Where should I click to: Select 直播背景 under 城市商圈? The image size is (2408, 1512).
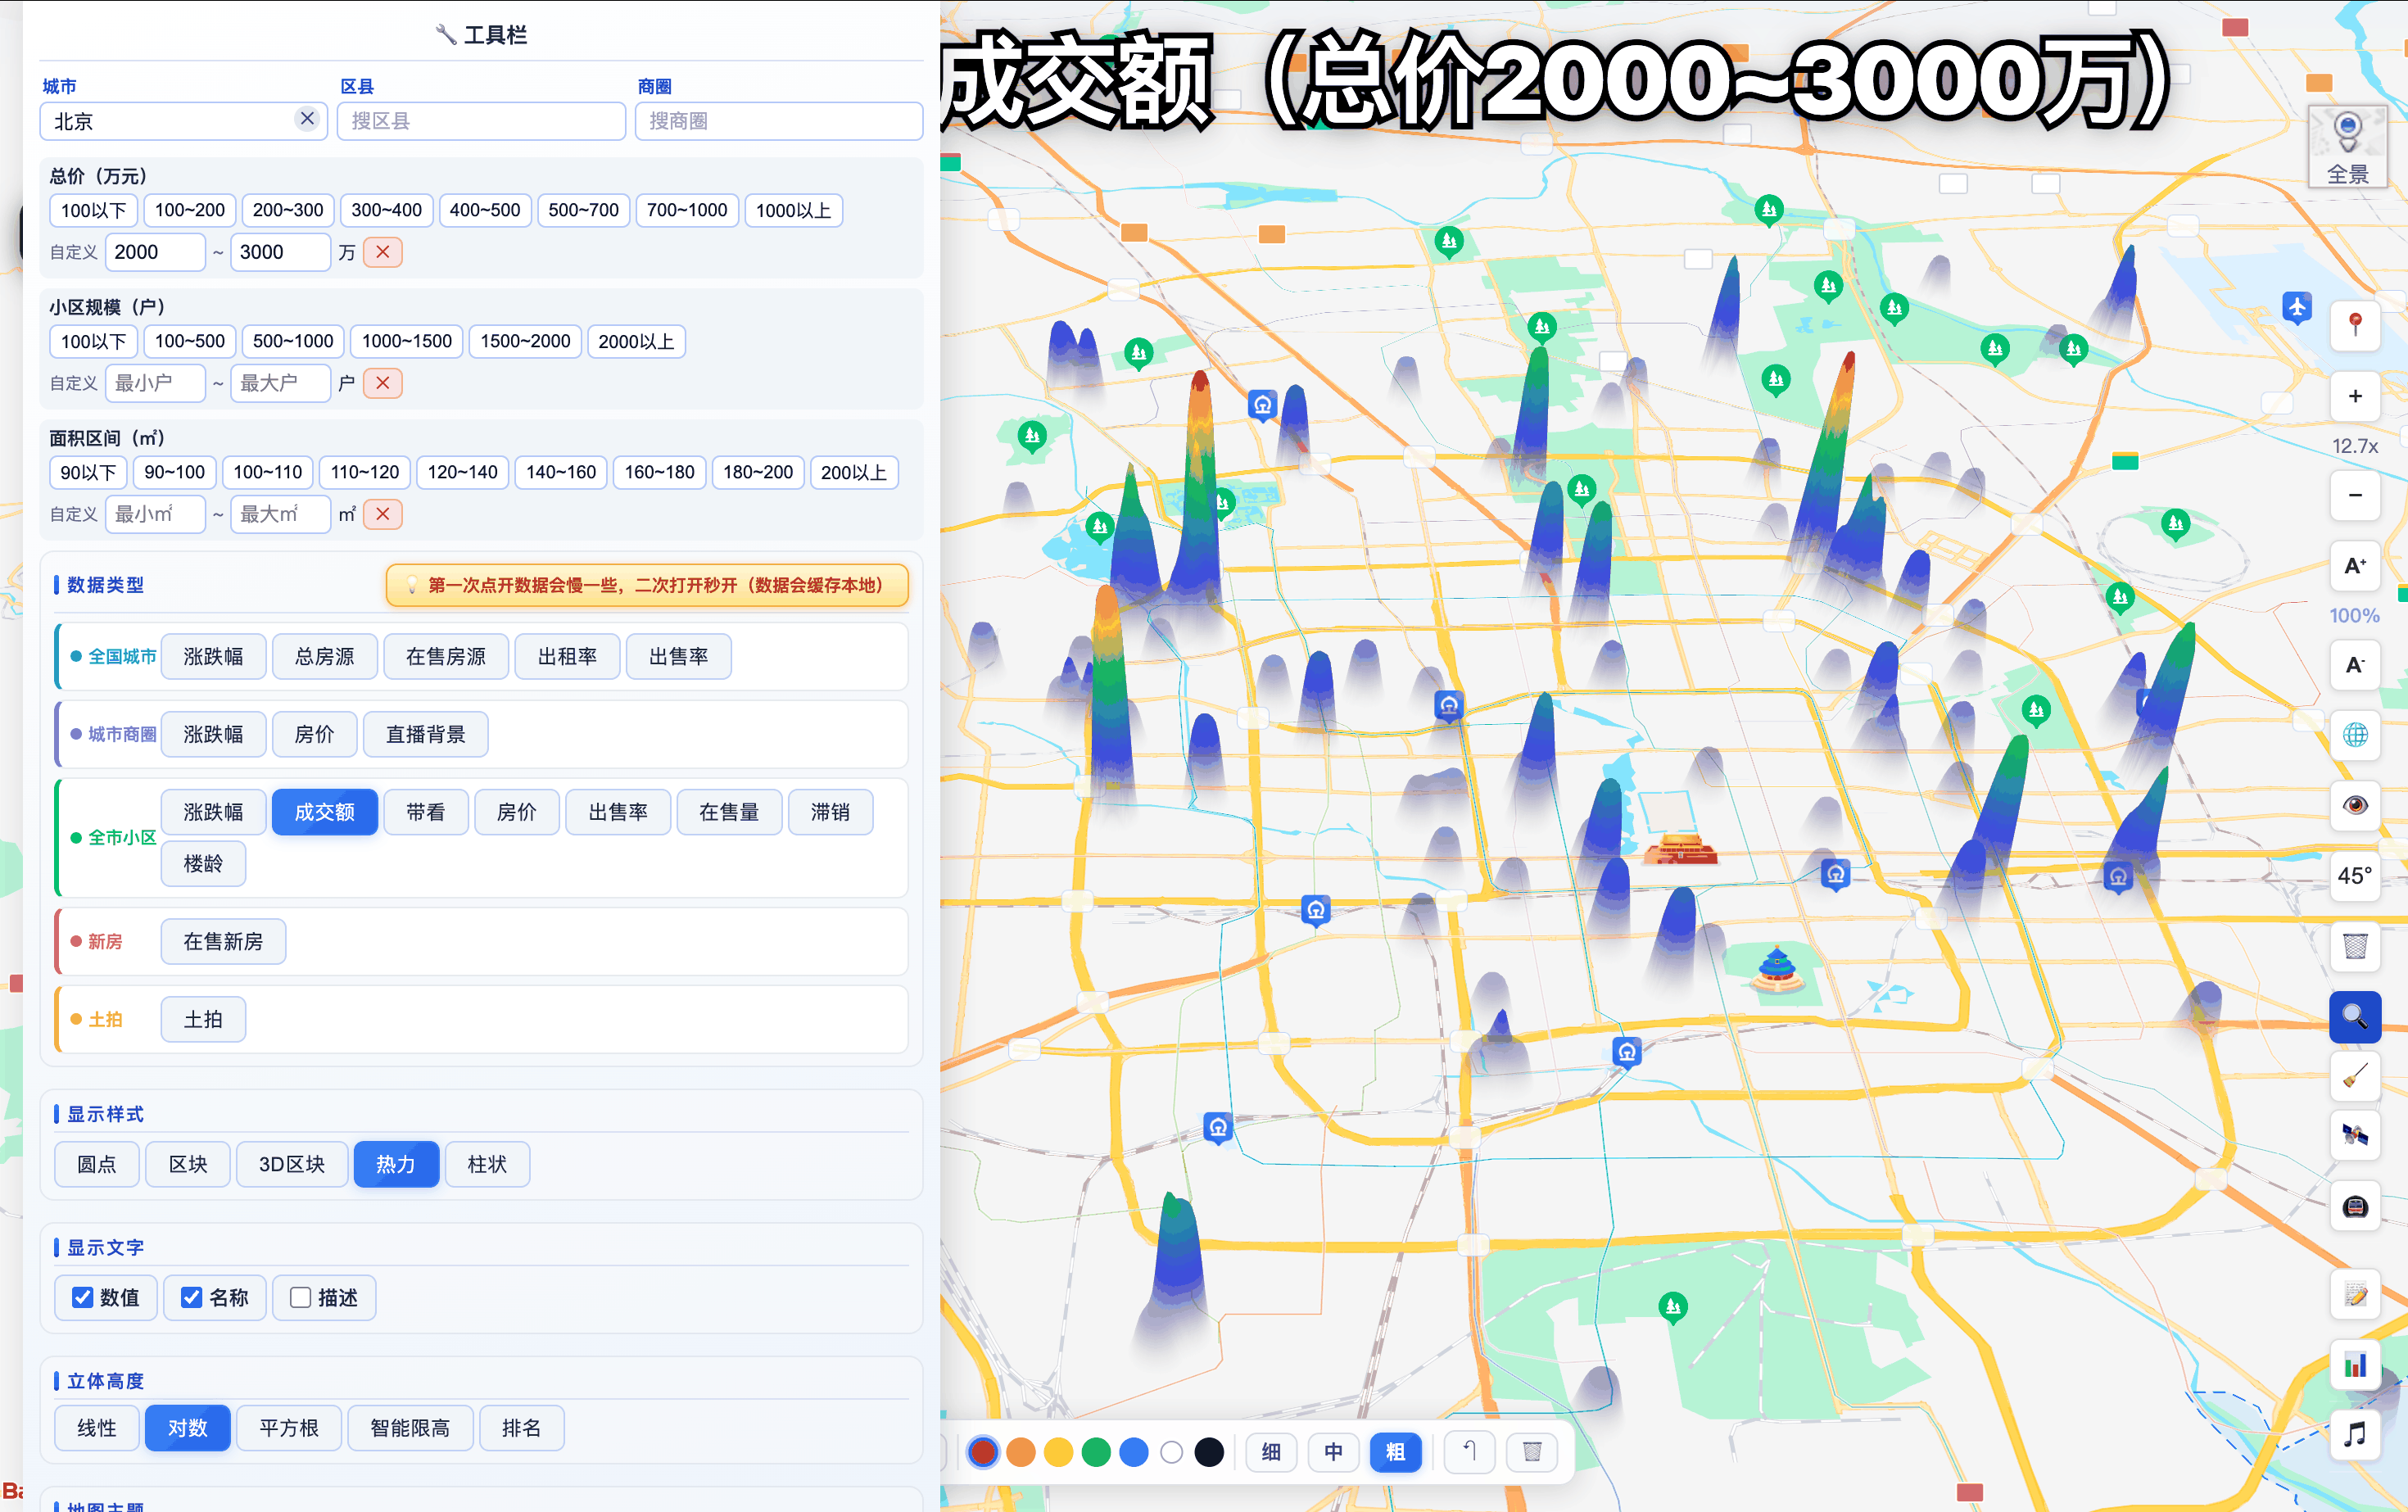point(426,734)
